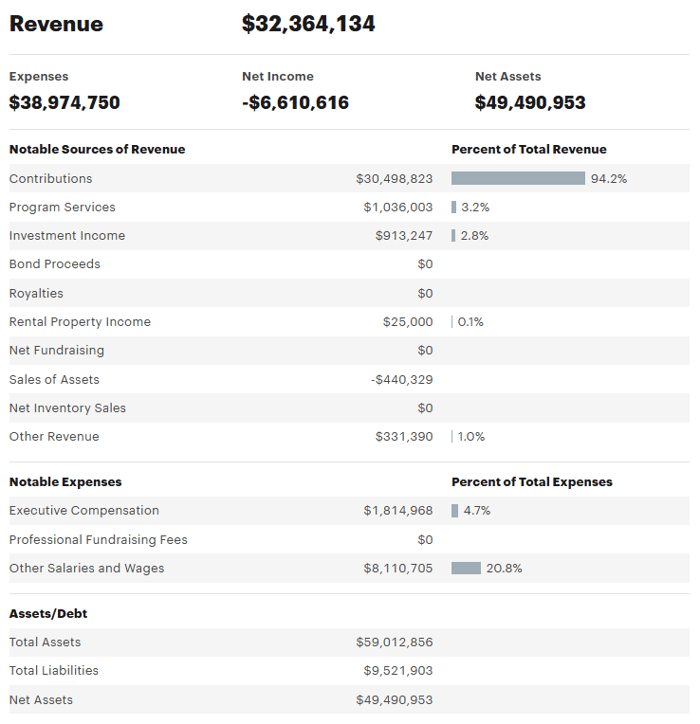
Task: Click the Bond Proceeds row label
Action: coord(55,264)
